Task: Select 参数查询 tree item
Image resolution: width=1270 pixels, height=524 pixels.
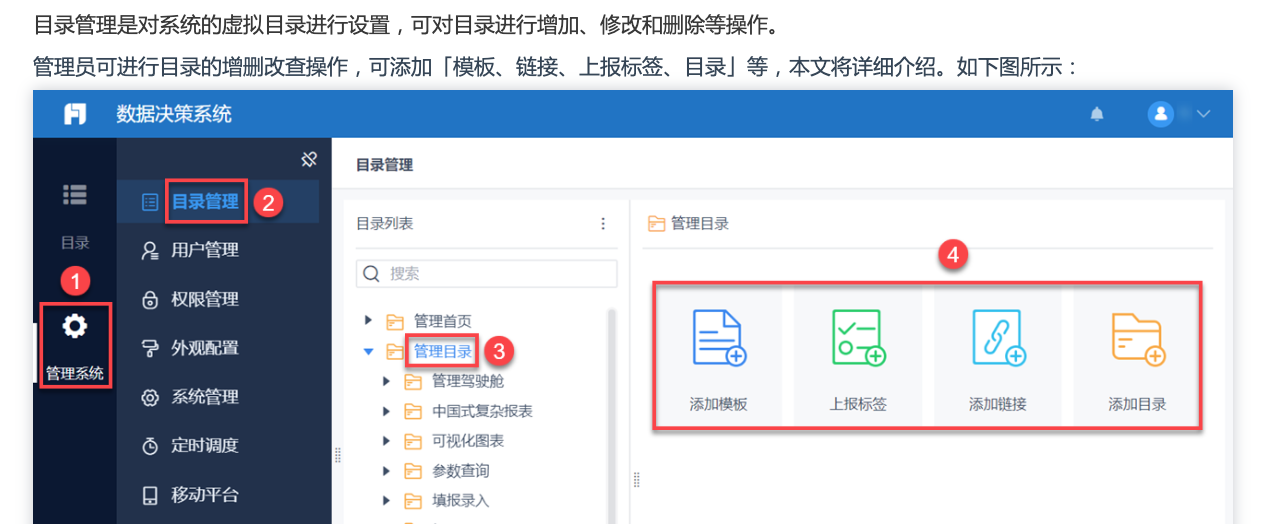Action: click(461, 471)
